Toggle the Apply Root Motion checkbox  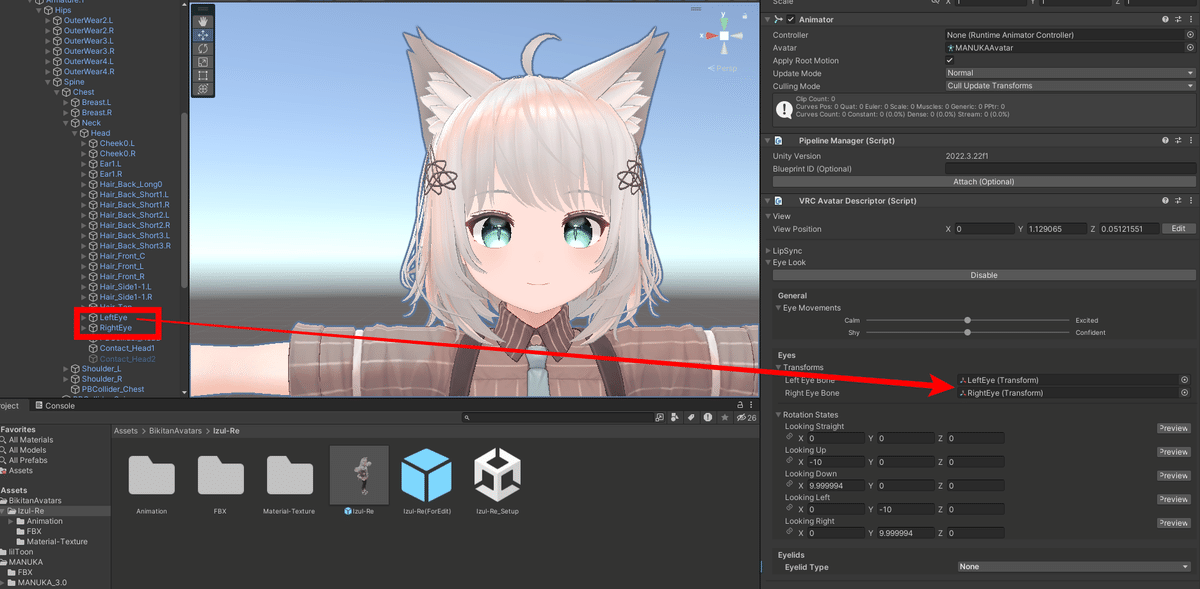(949, 60)
